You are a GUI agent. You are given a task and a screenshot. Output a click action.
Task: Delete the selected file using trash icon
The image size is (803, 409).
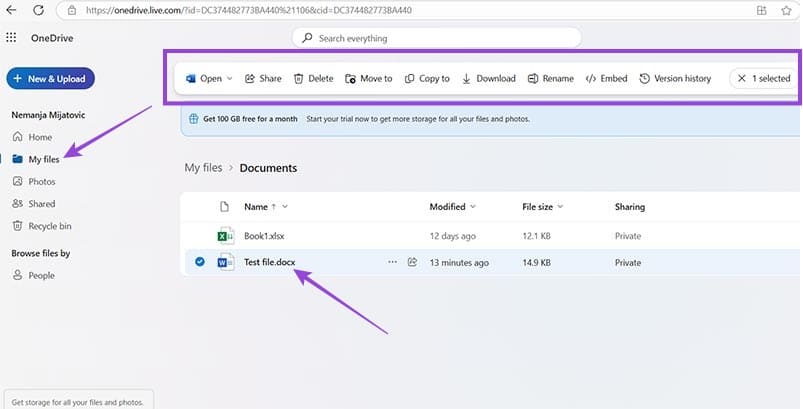298,78
